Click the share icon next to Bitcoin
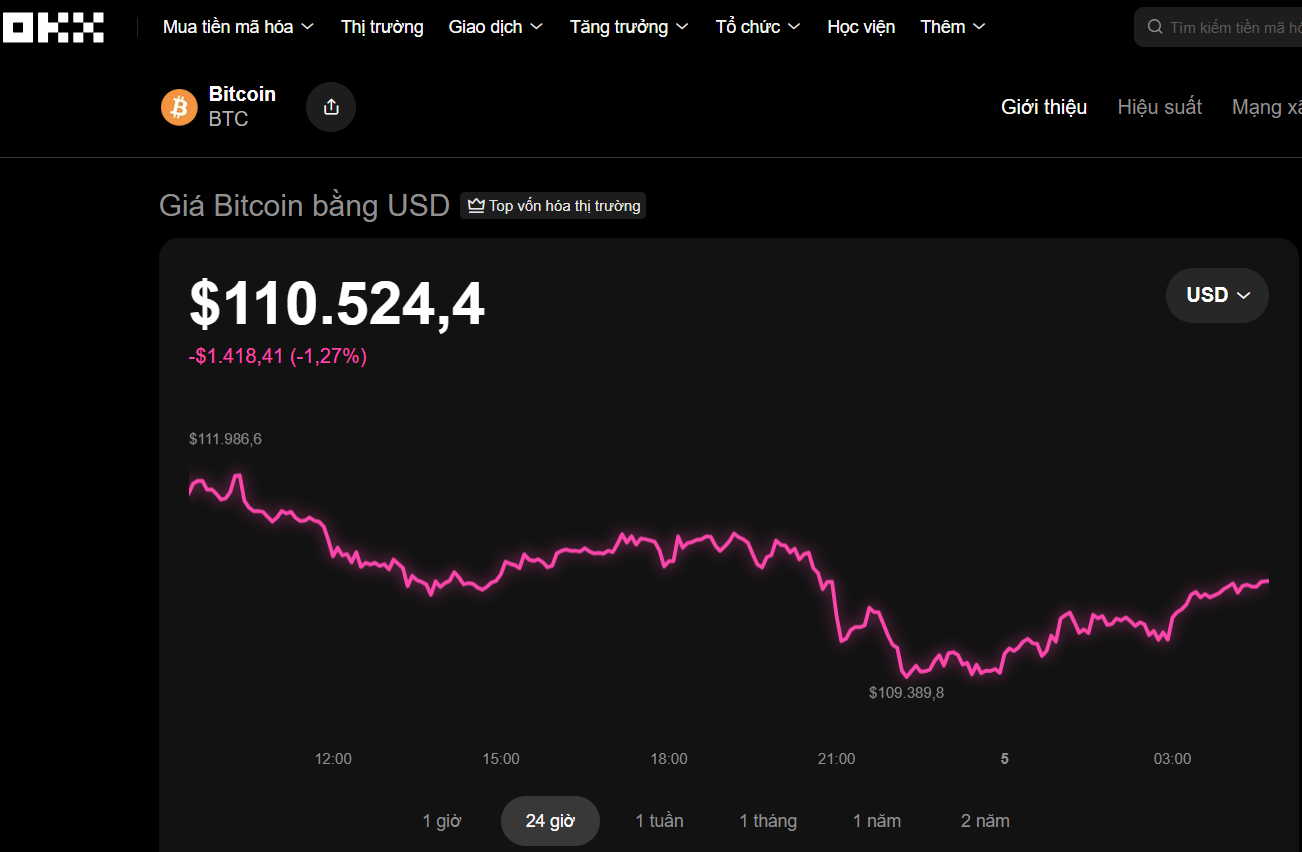The image size is (1302, 852). pos(331,107)
